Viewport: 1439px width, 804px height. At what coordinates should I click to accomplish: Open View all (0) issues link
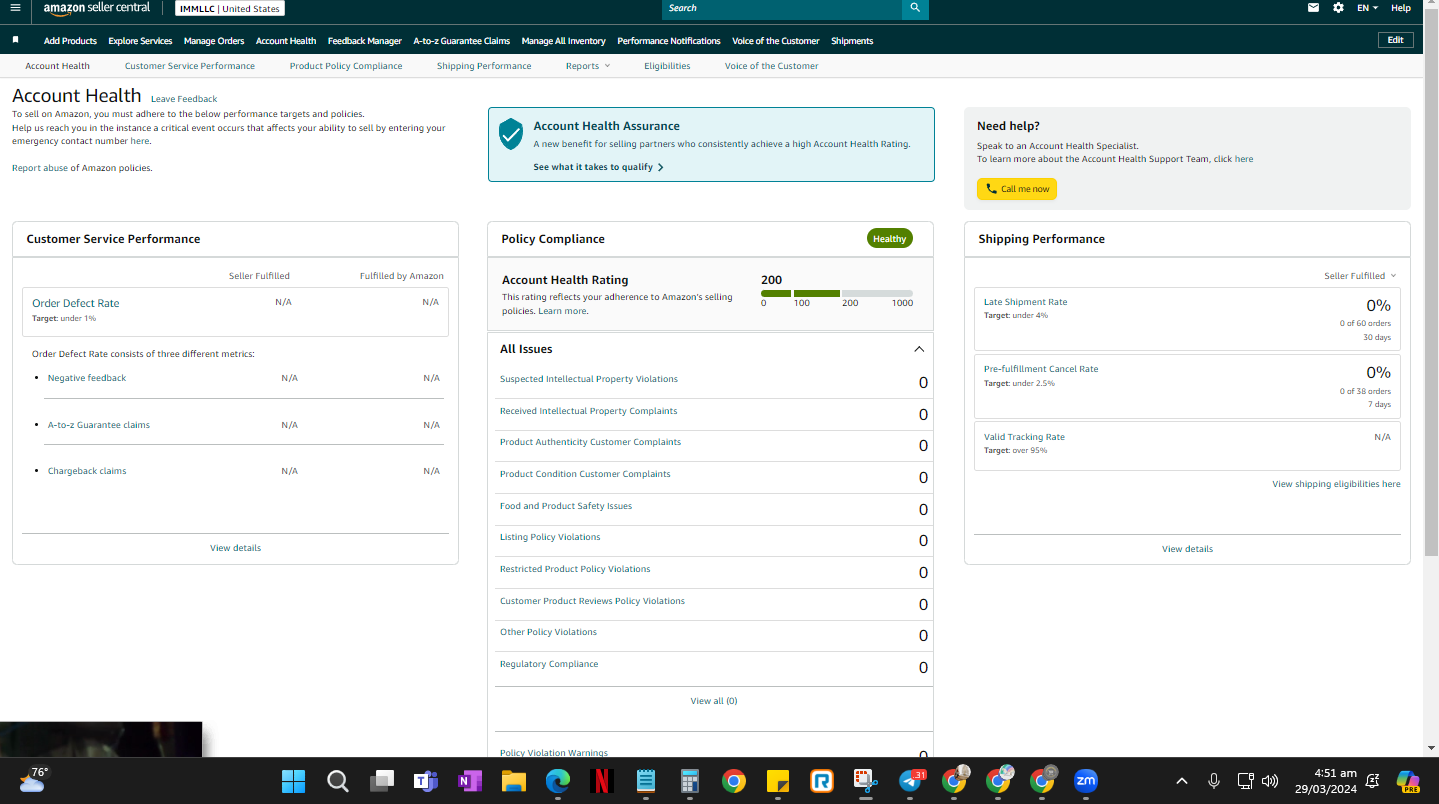[x=714, y=701]
